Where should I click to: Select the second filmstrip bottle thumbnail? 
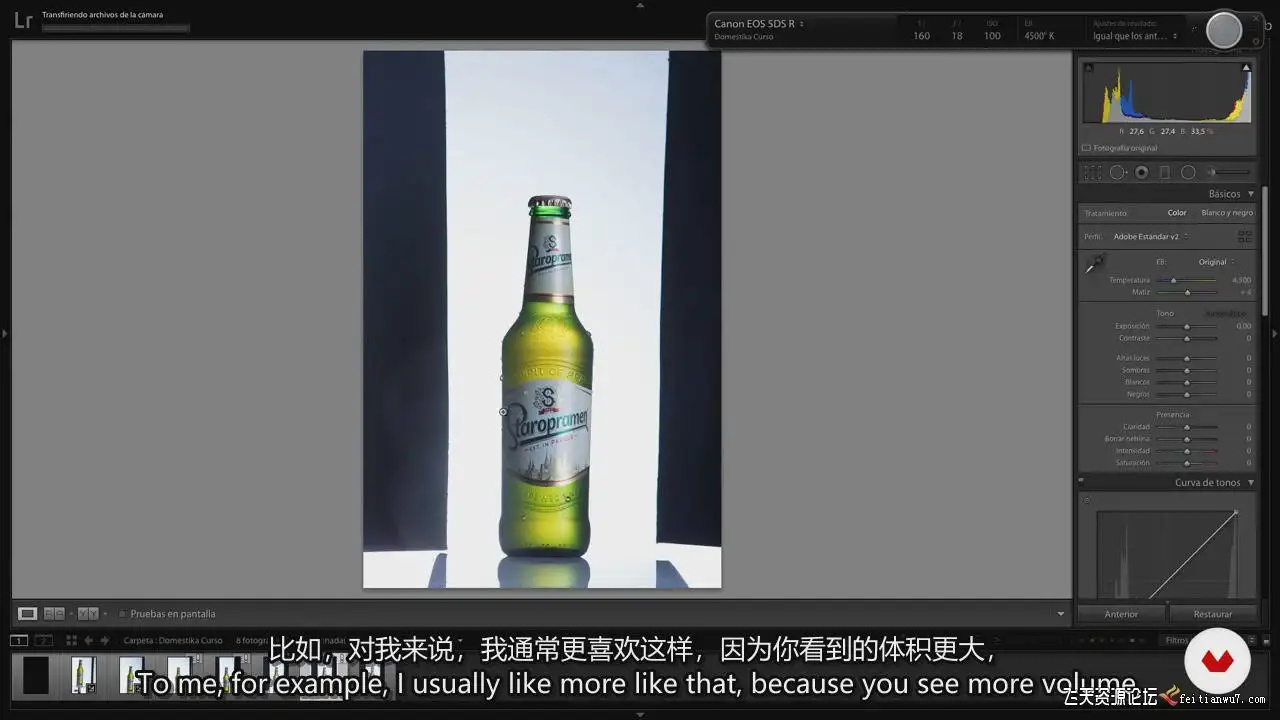coord(84,675)
